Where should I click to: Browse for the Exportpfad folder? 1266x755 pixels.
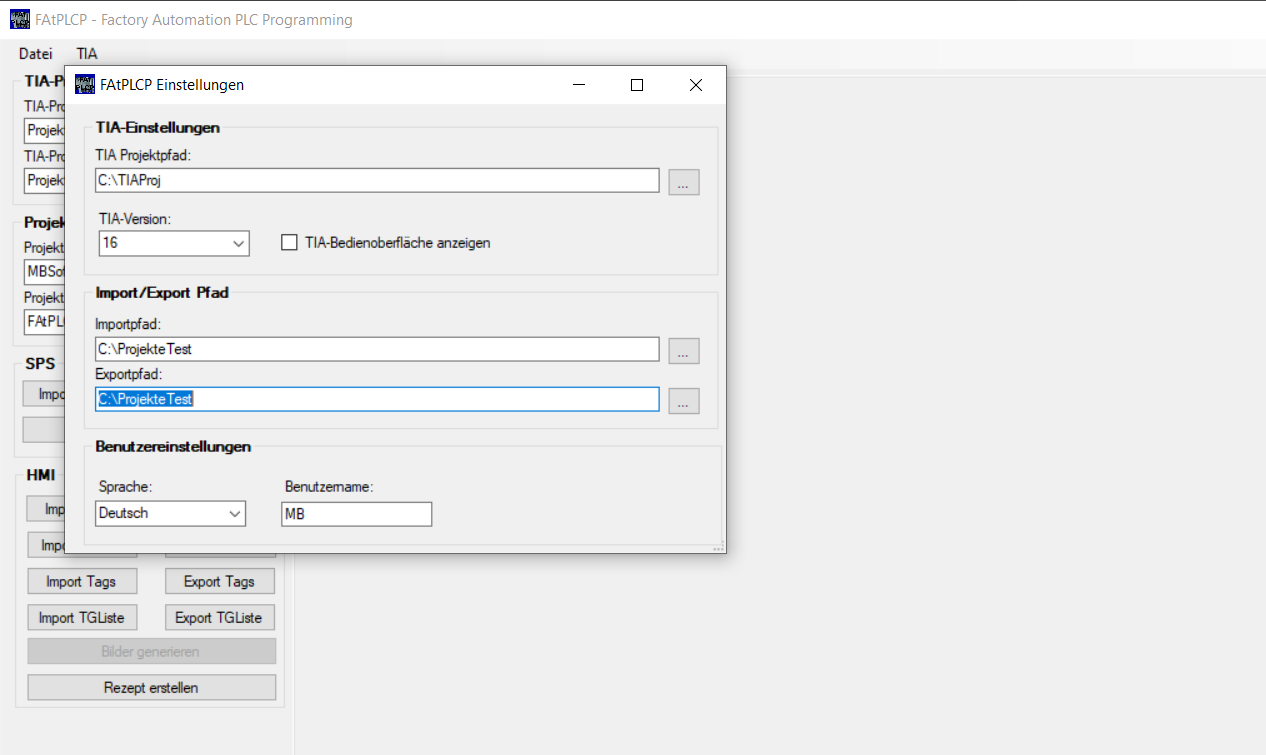pos(684,401)
